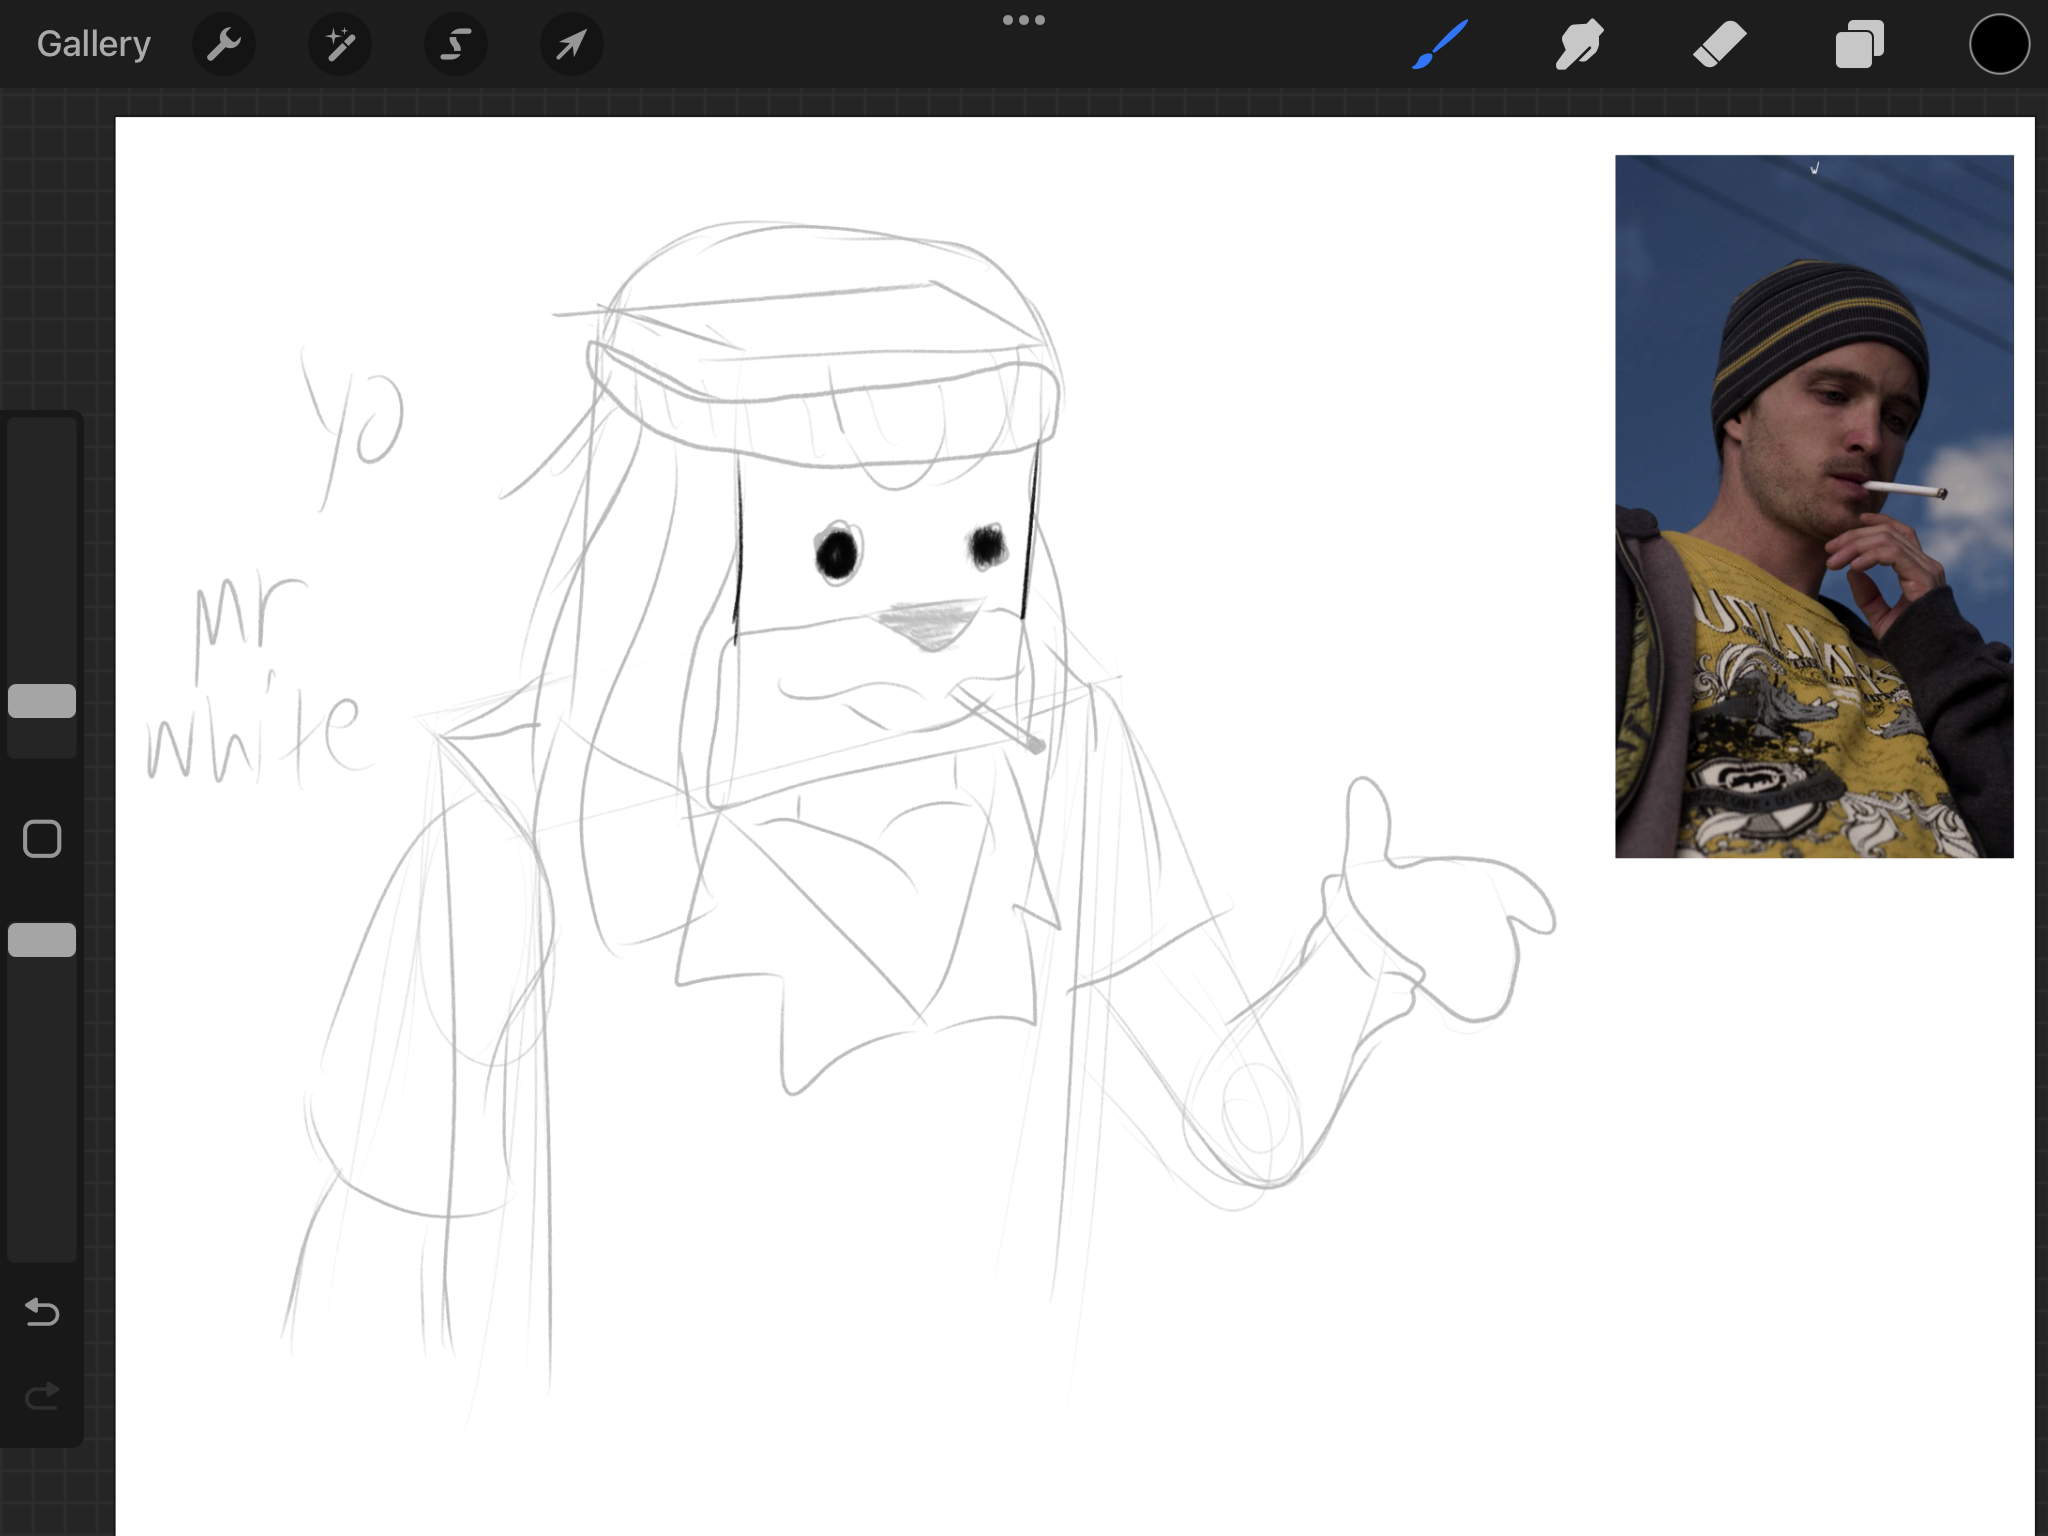Click the reference photo of man in beanie
The image size is (2048, 1536).
click(1813, 506)
